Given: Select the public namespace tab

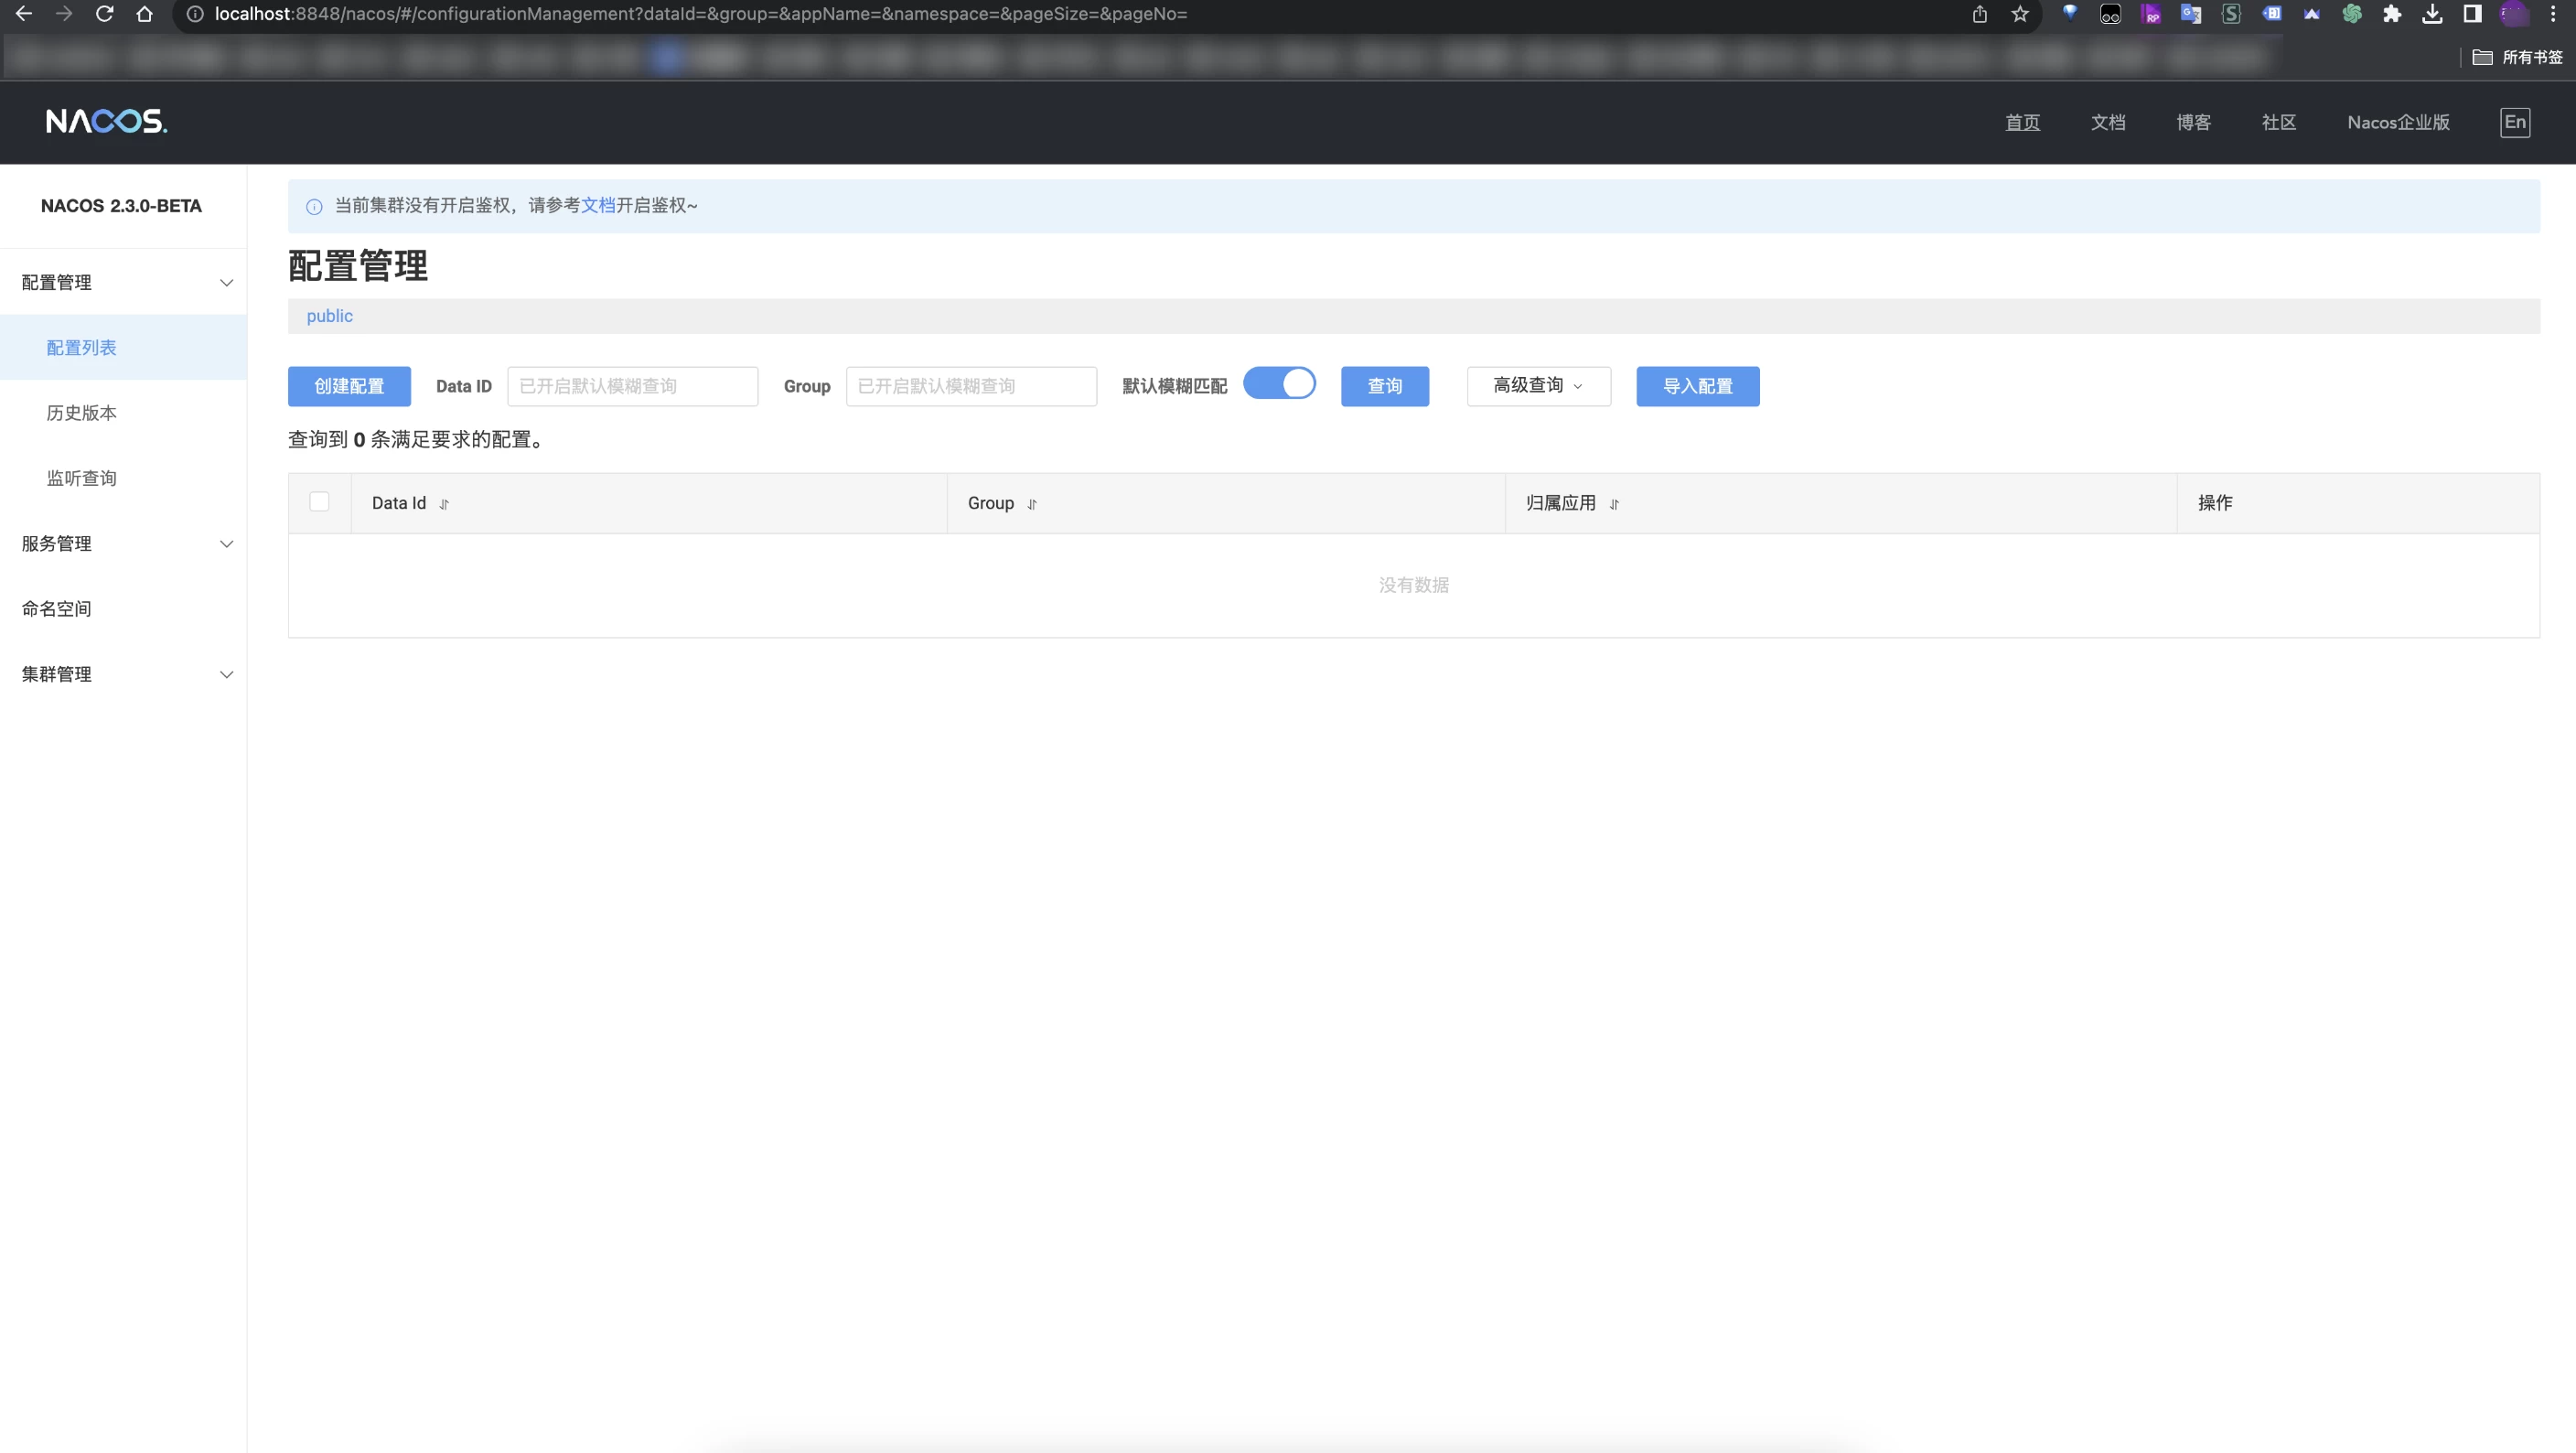Looking at the screenshot, I should (x=329, y=316).
